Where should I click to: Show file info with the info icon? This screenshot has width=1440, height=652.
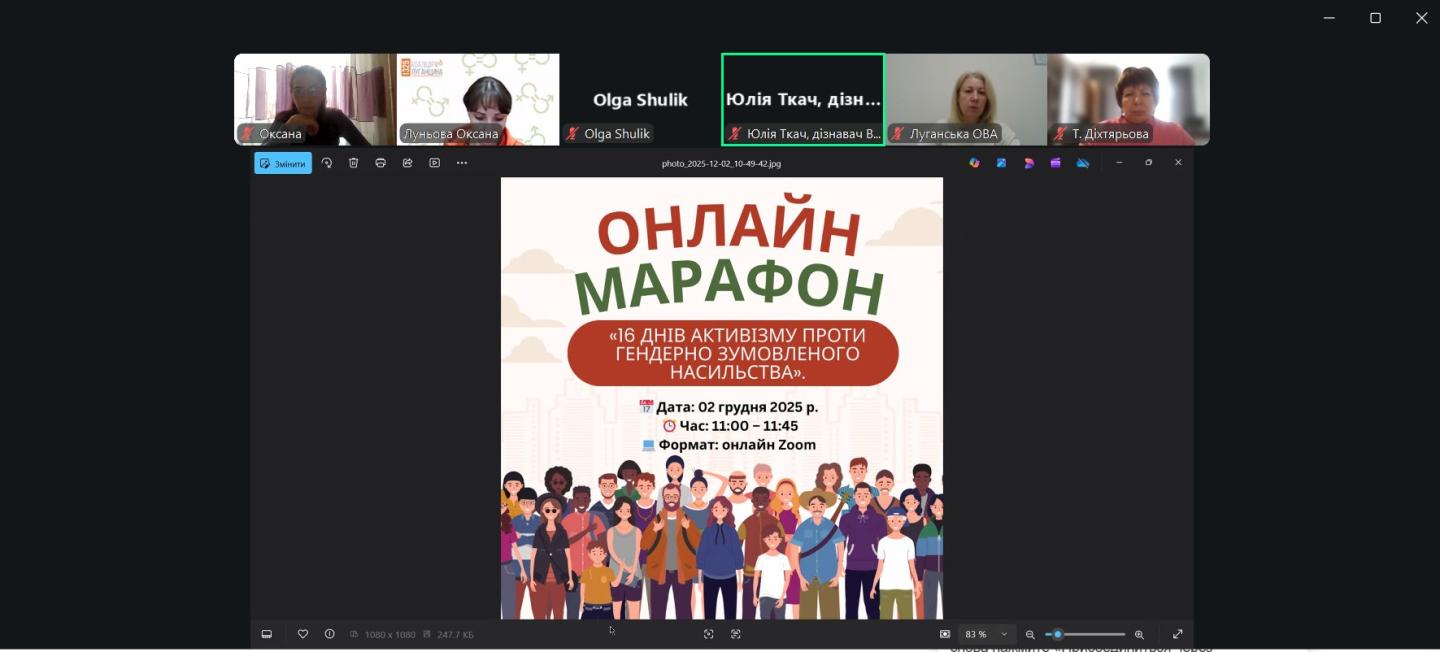(329, 634)
